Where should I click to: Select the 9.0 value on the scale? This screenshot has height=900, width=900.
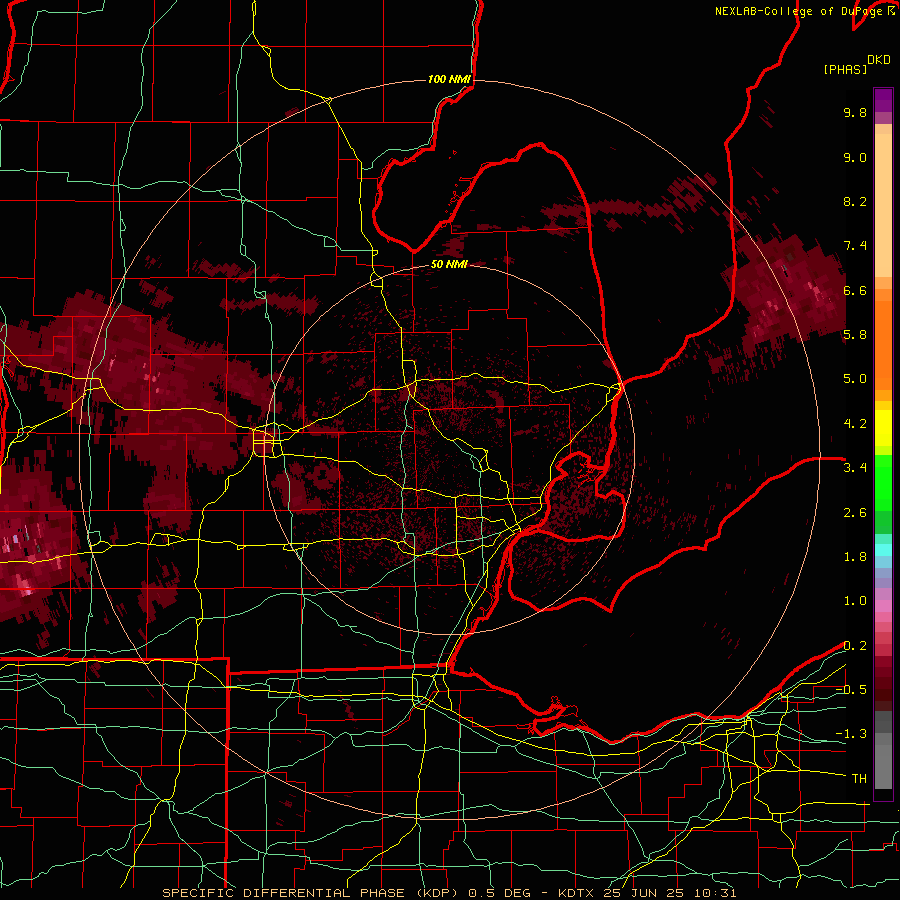tap(855, 157)
